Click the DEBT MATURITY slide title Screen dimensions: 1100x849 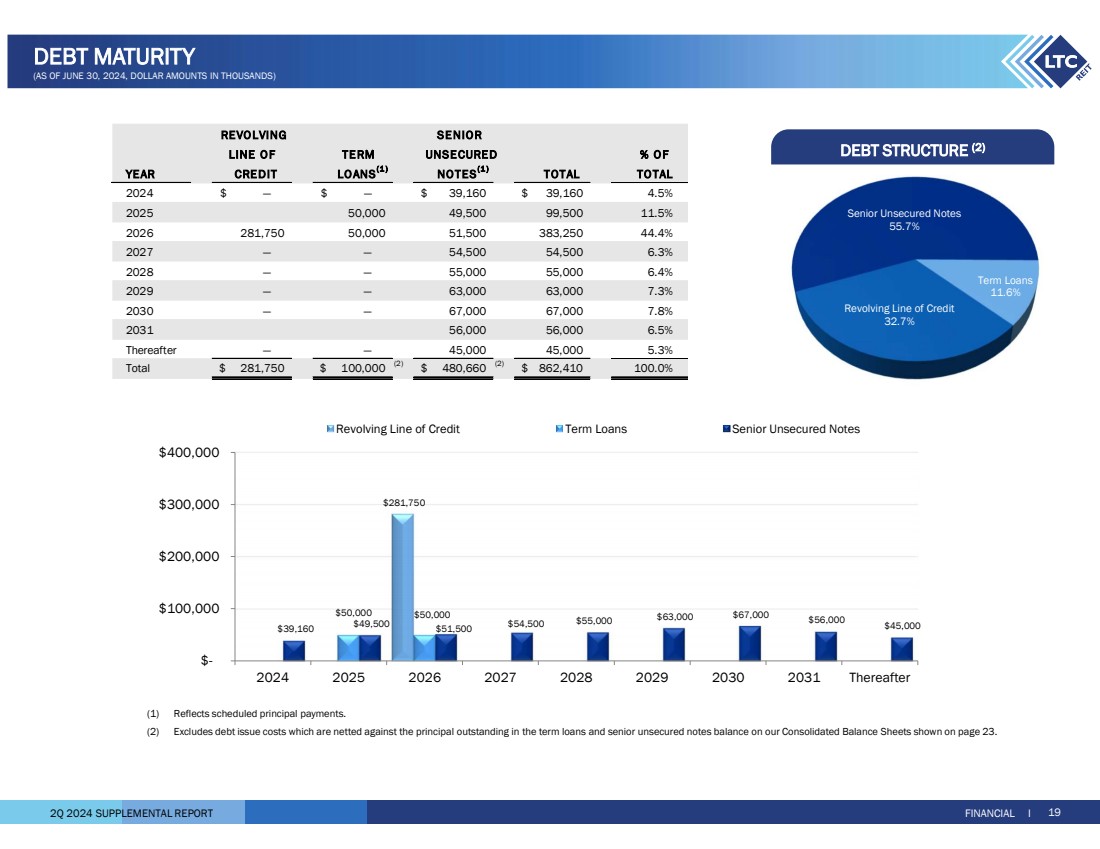113,56
